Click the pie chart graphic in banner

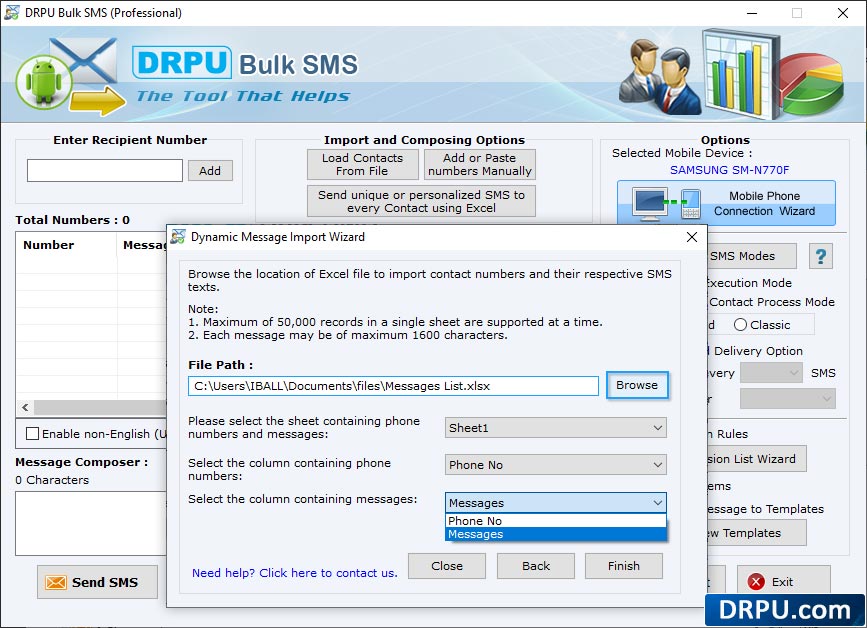pos(812,85)
